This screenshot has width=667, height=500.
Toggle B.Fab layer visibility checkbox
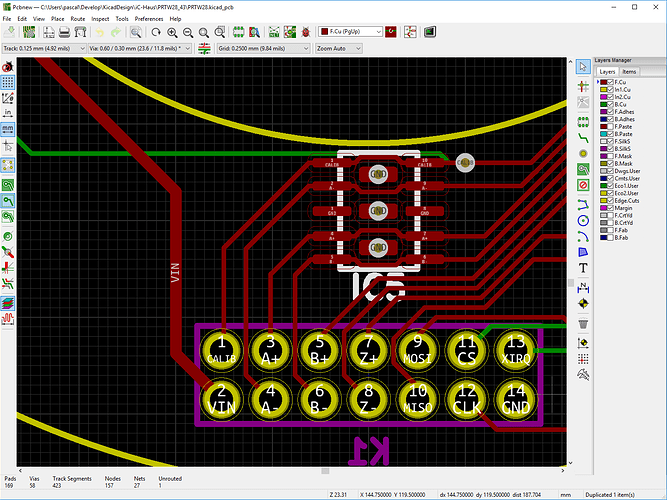pos(610,238)
